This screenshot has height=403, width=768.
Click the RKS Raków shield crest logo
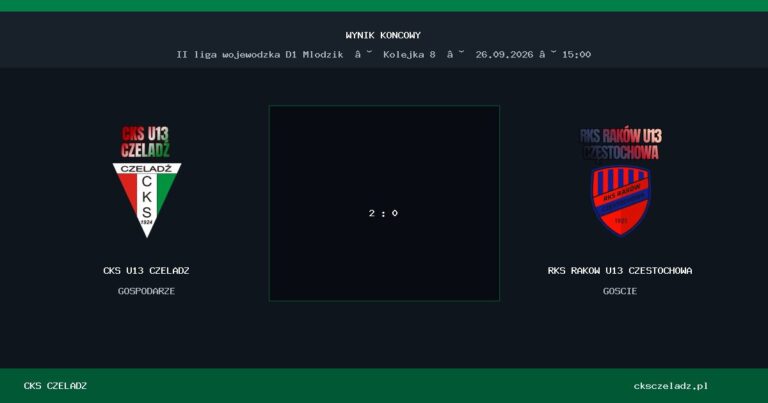coord(621,201)
